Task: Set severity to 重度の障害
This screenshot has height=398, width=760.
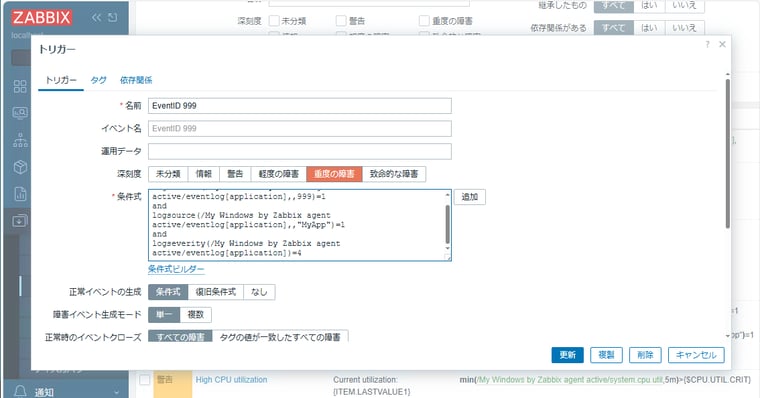Action: point(334,174)
